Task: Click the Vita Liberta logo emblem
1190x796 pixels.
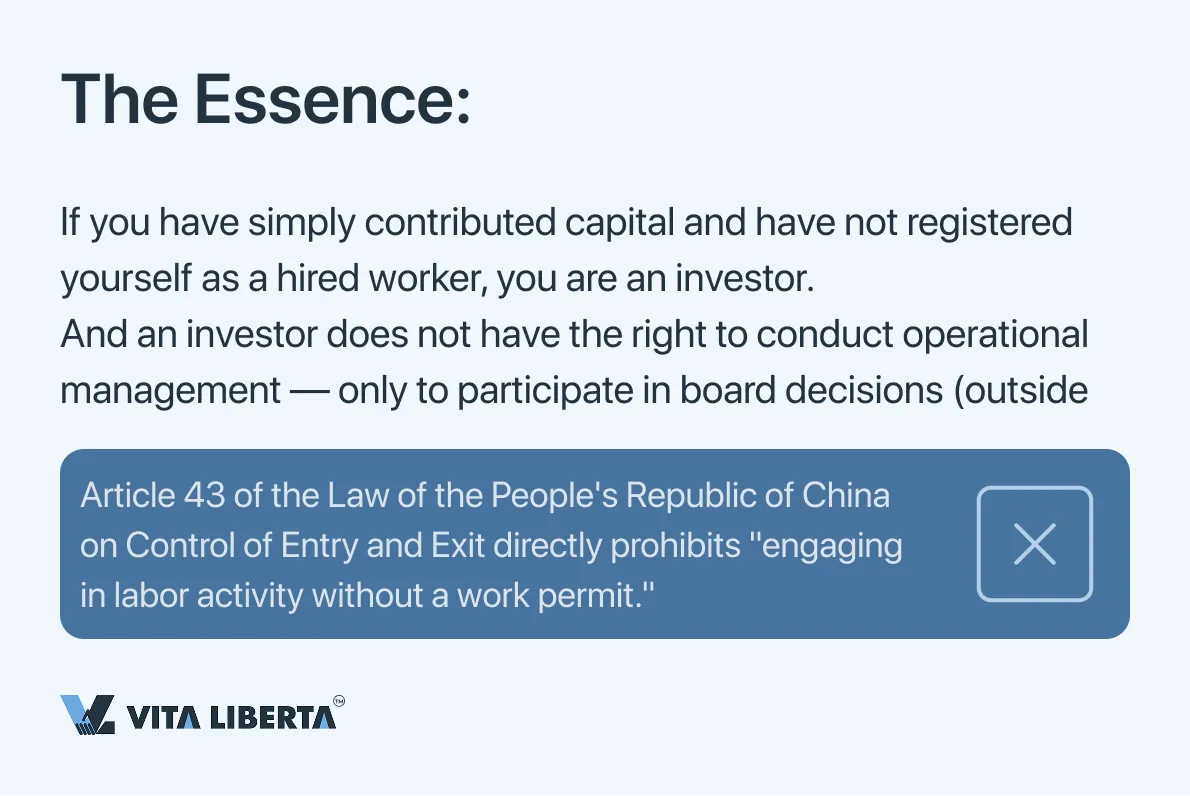Action: click(x=88, y=715)
